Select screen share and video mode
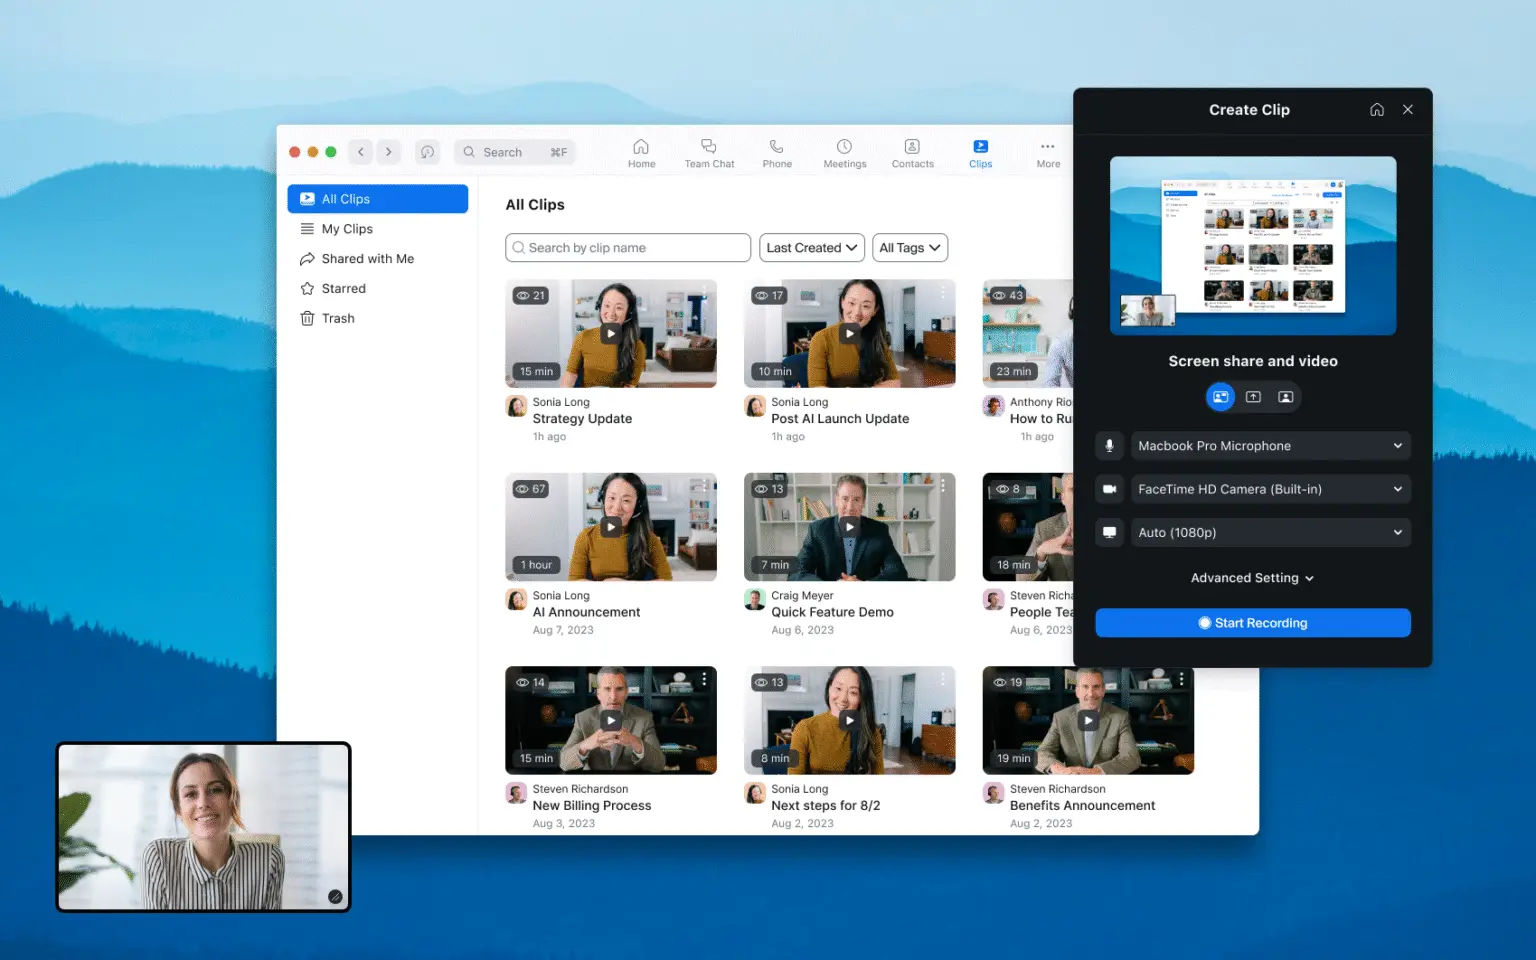 (x=1220, y=397)
